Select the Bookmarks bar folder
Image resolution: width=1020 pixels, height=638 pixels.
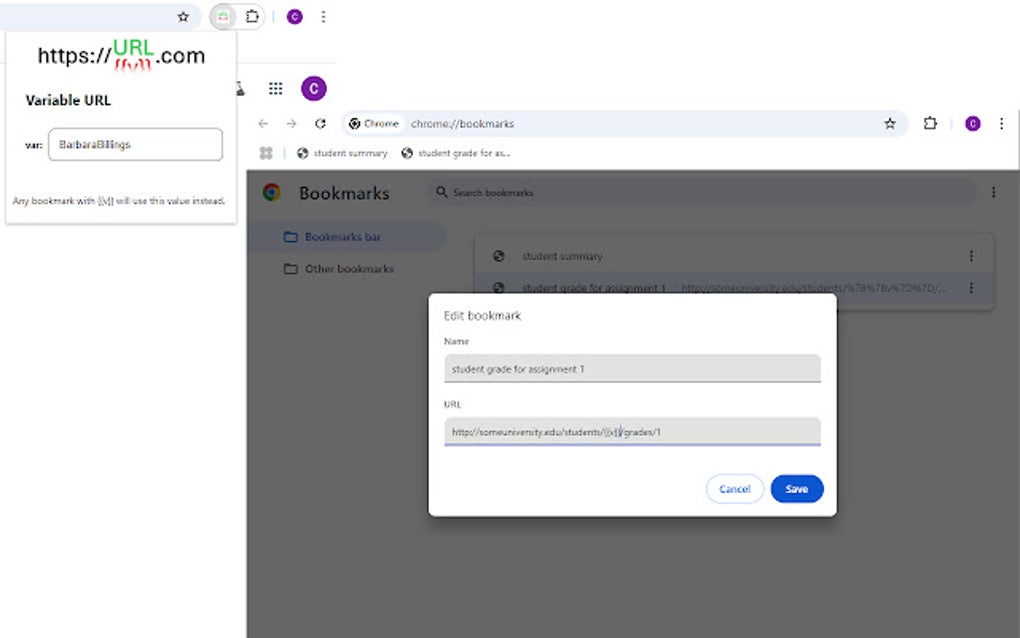click(x=347, y=237)
